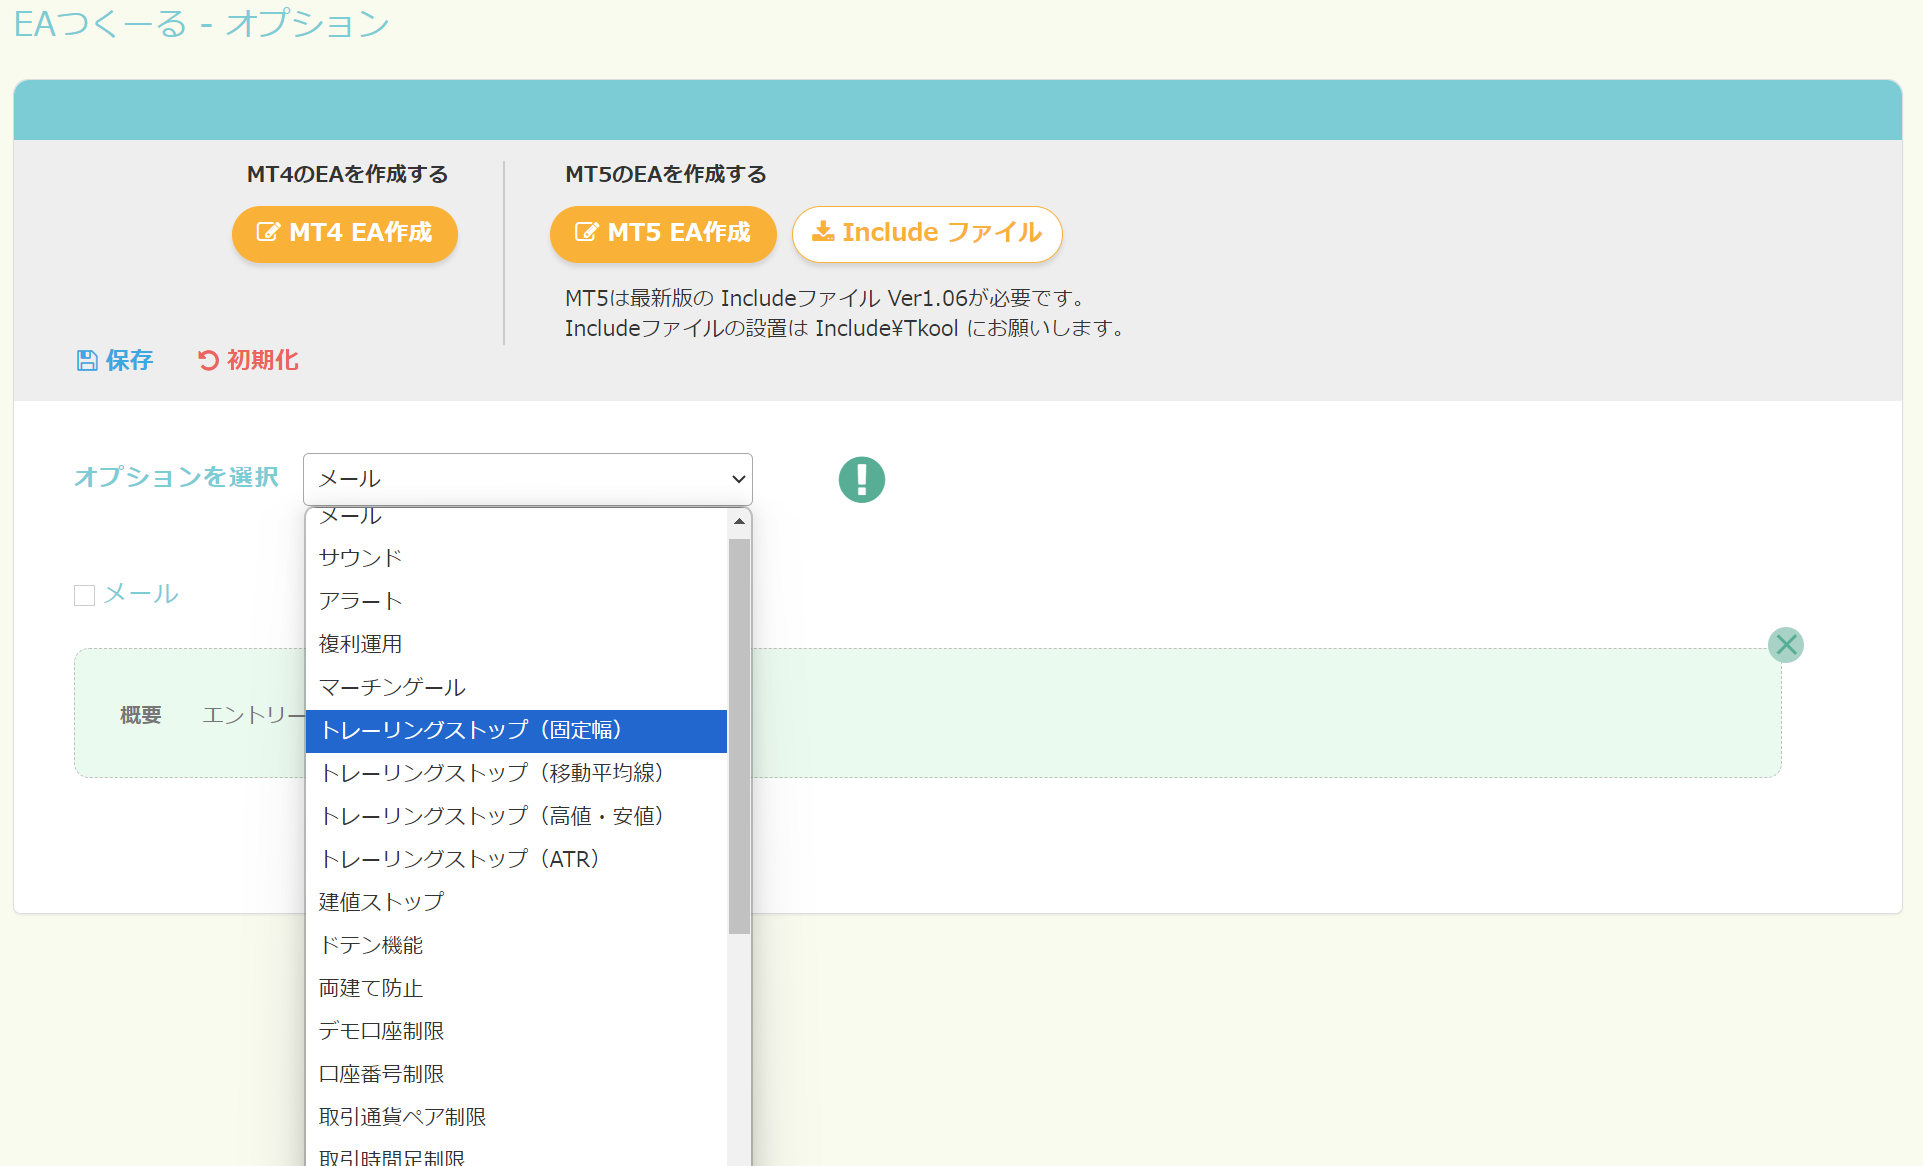Pick マーチンゲール from the list
The width and height of the screenshot is (1923, 1166).
coord(392,687)
